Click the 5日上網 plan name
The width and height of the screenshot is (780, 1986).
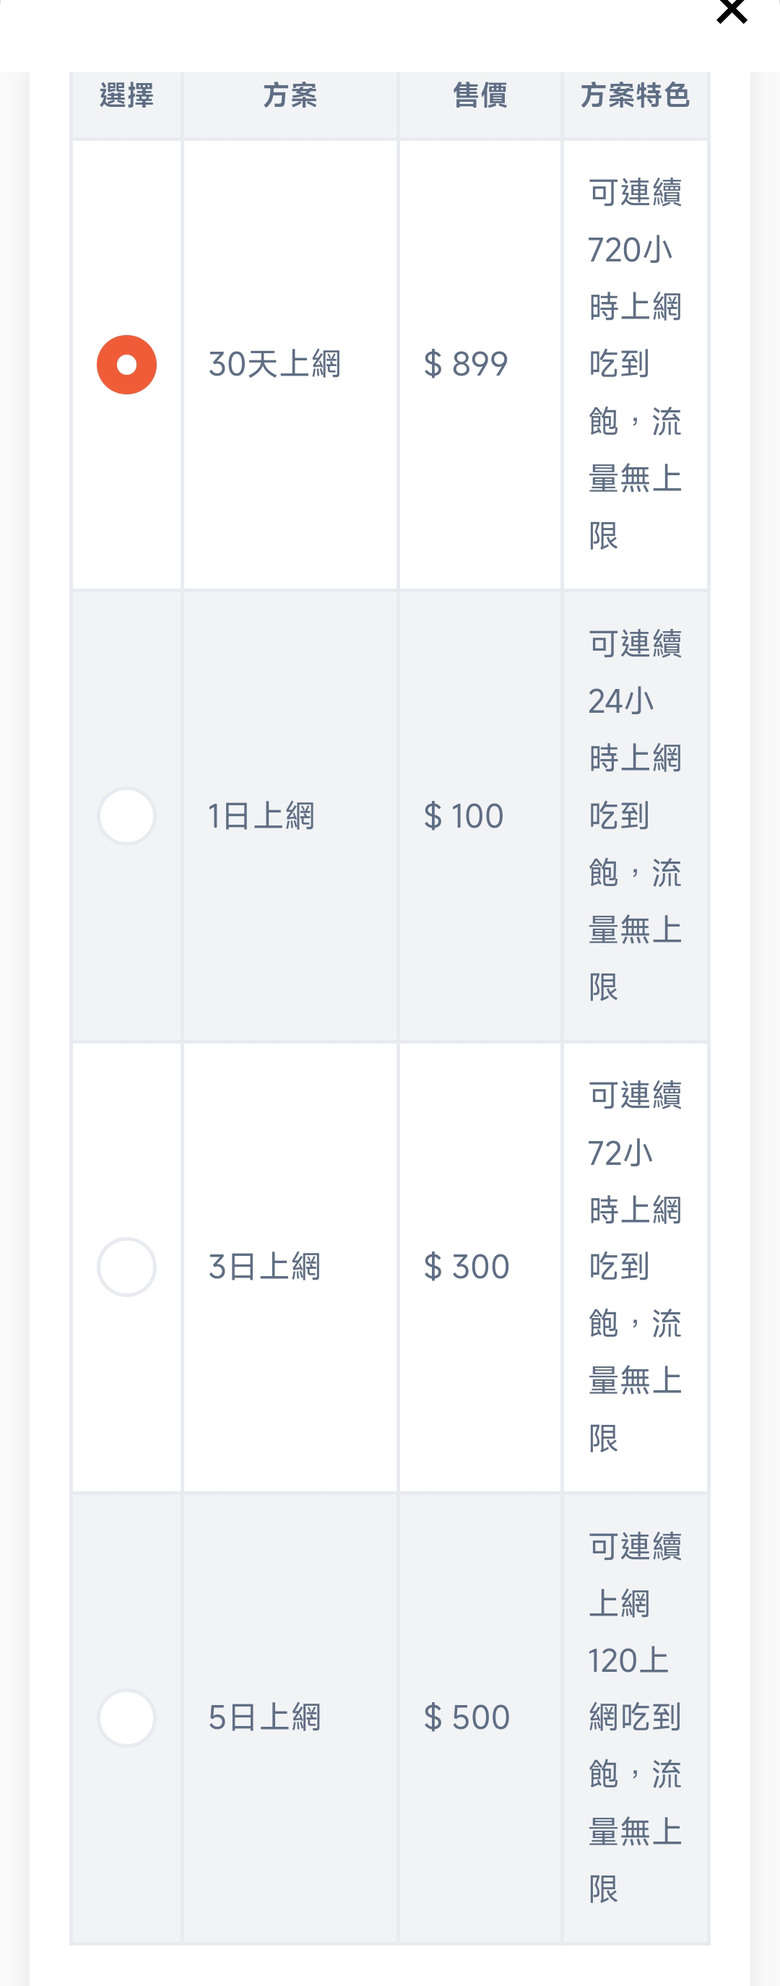coord(264,1718)
